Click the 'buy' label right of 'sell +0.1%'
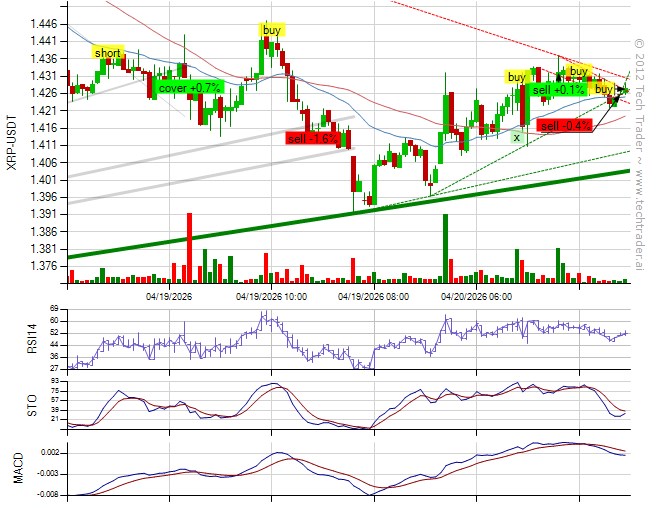Image resolution: width=657 pixels, height=514 pixels. [603, 89]
